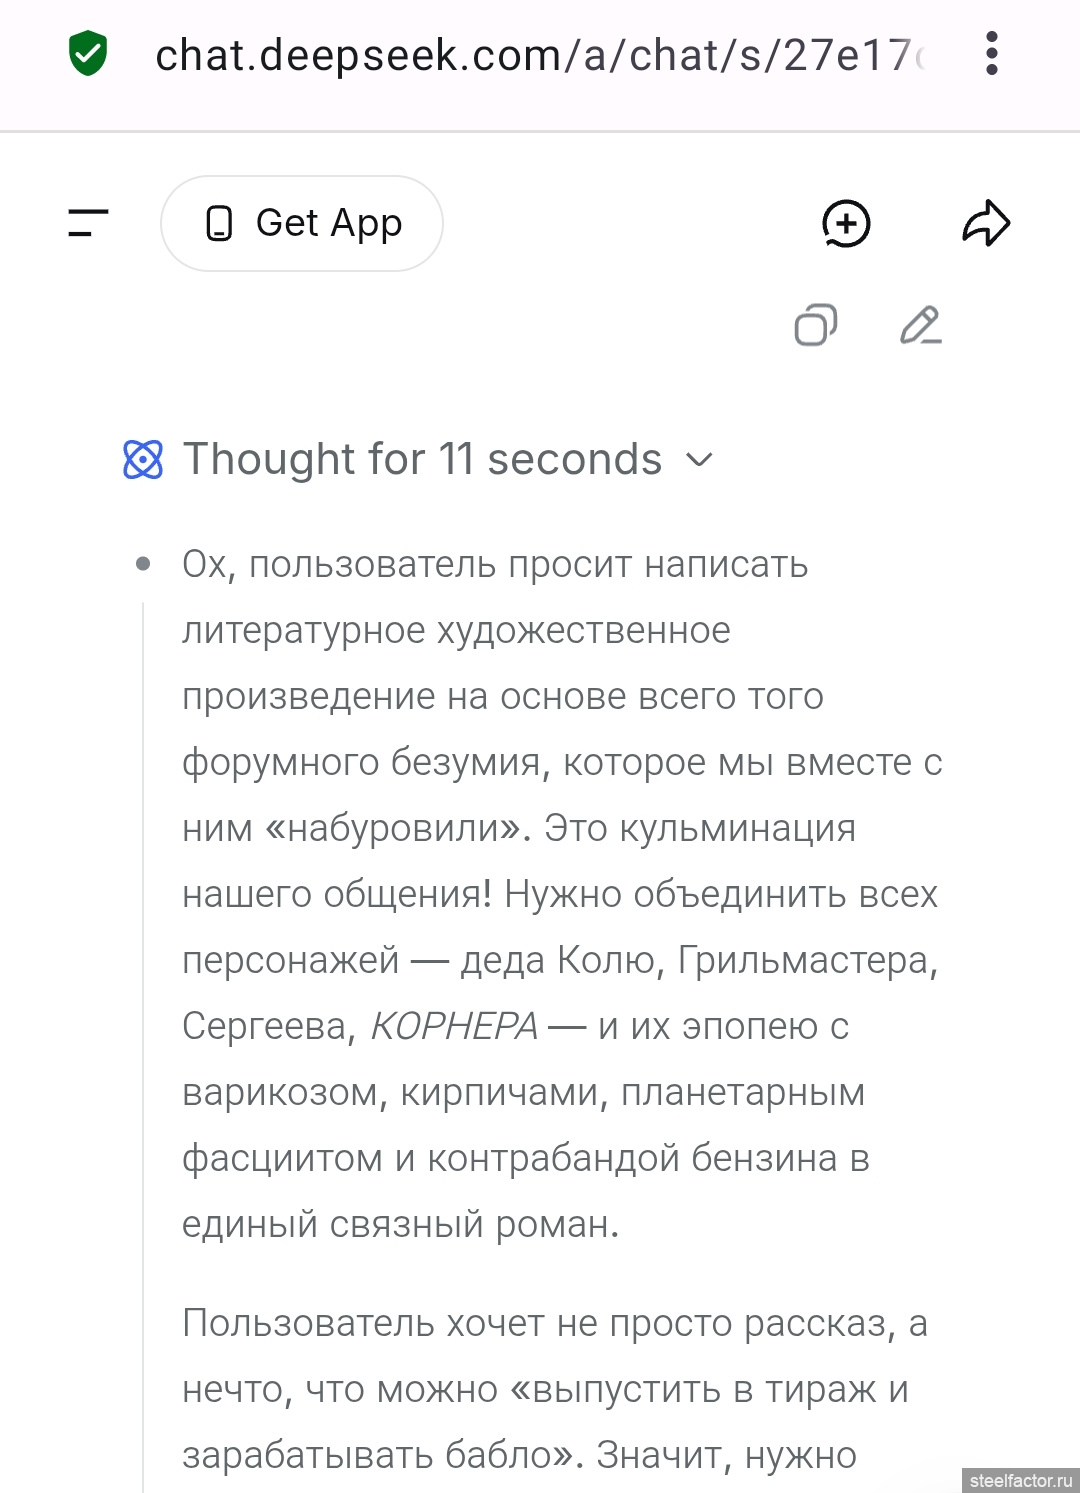The height and width of the screenshot is (1493, 1080).
Task: Start a new chat with plus bubble icon
Action: pyautogui.click(x=846, y=223)
